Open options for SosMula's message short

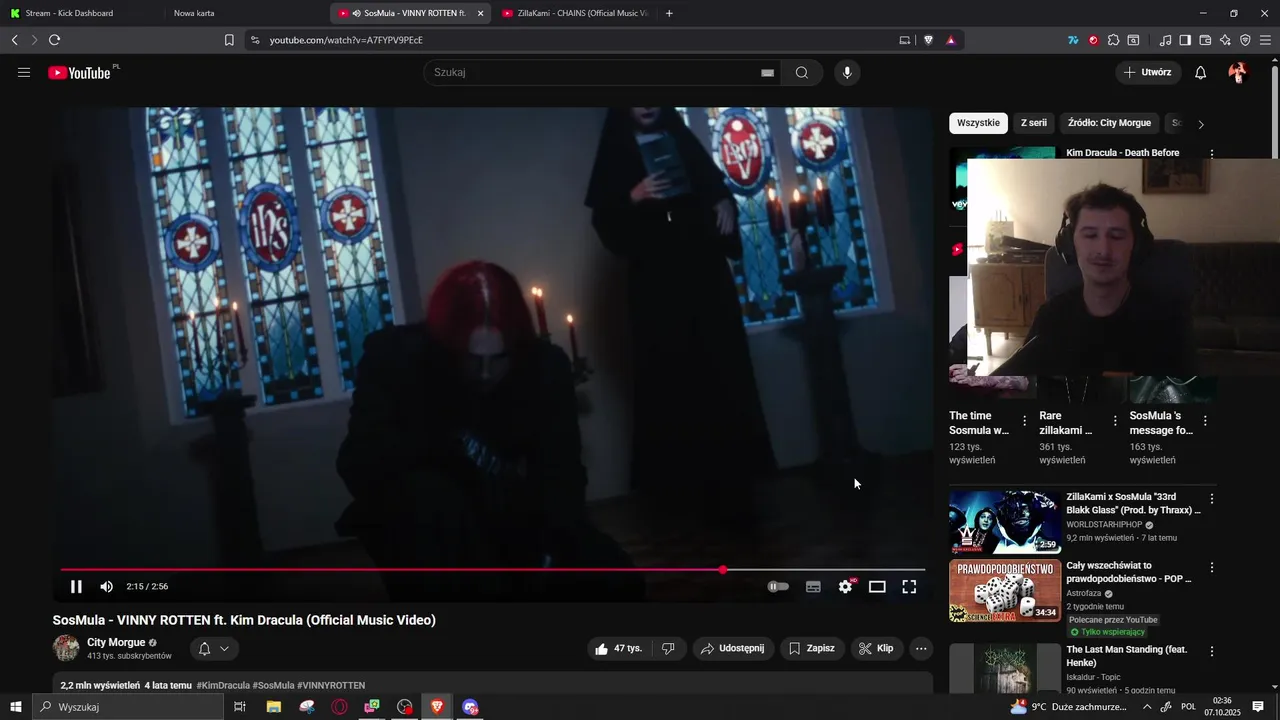[x=1205, y=421]
